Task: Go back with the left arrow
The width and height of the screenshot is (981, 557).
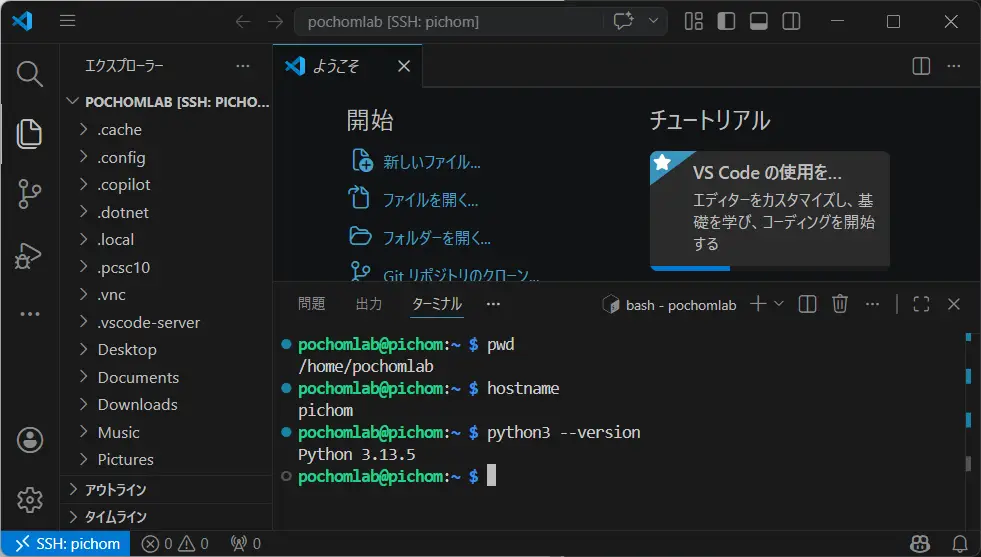Action: click(x=243, y=22)
